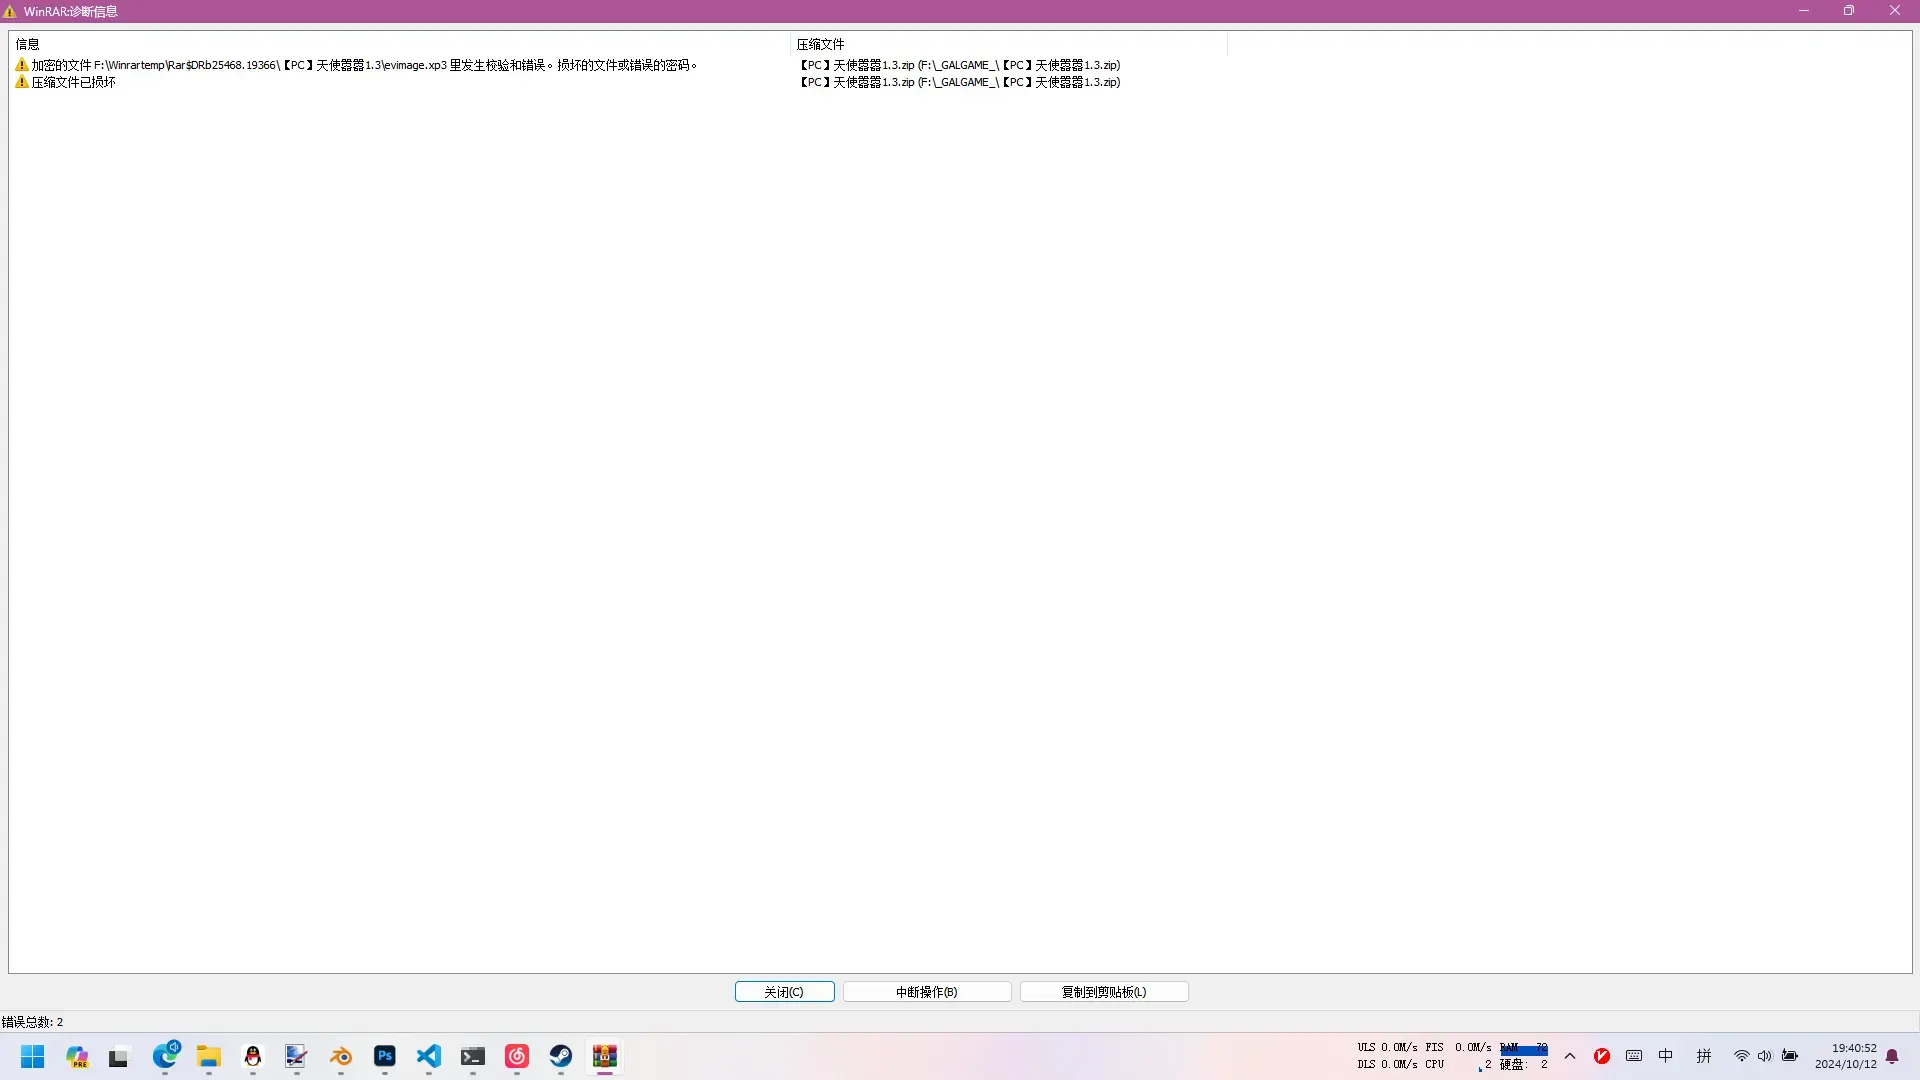Toggle 中 Chinese input mode indicator

point(1666,1056)
